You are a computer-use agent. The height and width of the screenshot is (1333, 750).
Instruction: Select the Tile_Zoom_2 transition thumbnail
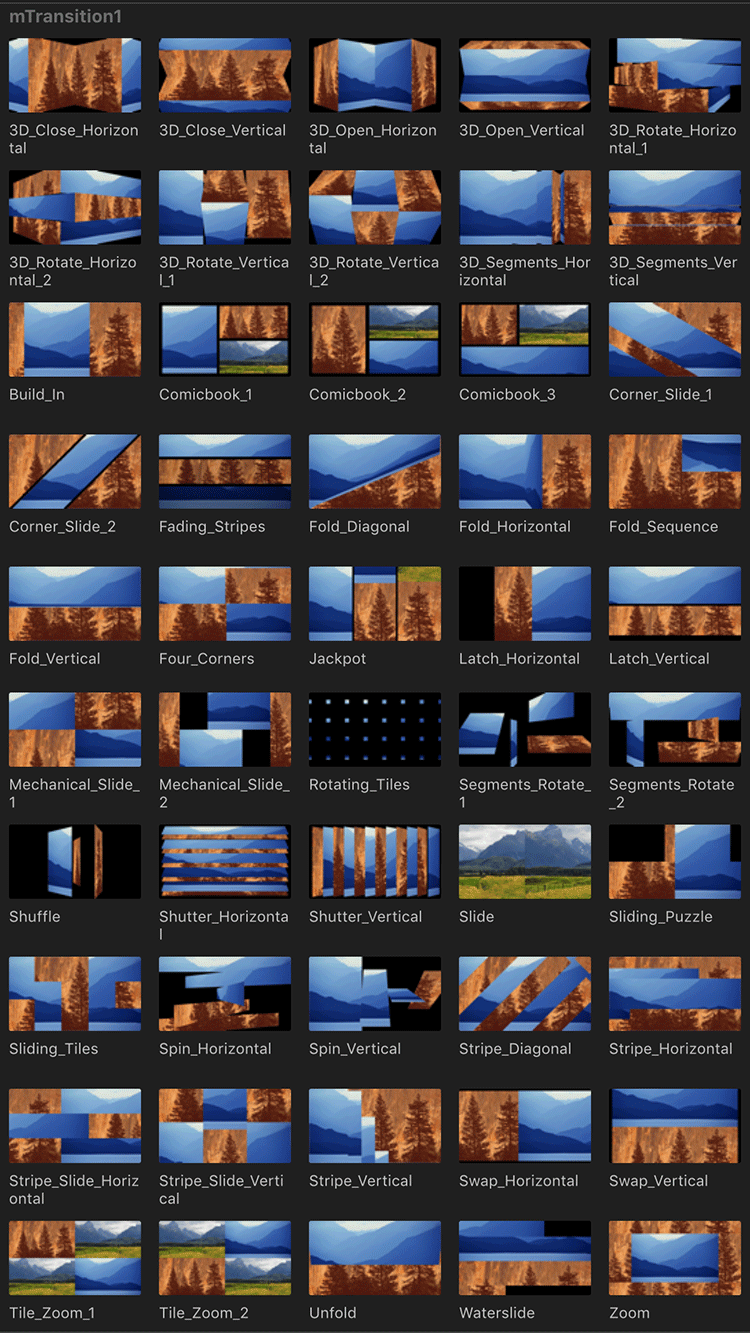coord(225,1257)
